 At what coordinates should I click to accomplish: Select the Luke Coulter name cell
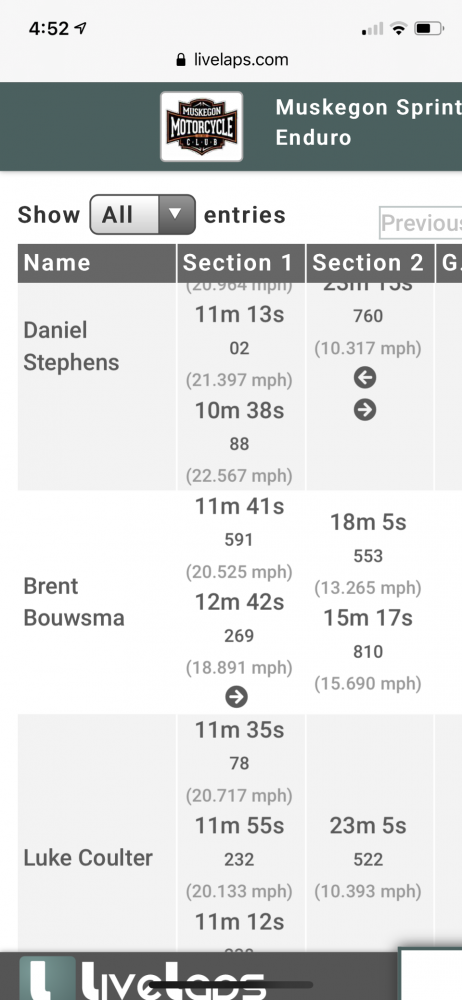(96, 858)
